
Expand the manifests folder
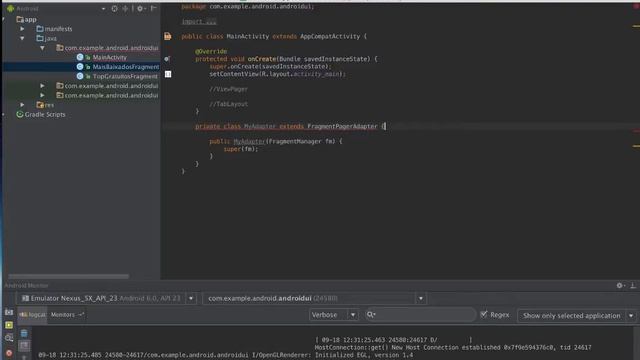[x=22, y=29]
